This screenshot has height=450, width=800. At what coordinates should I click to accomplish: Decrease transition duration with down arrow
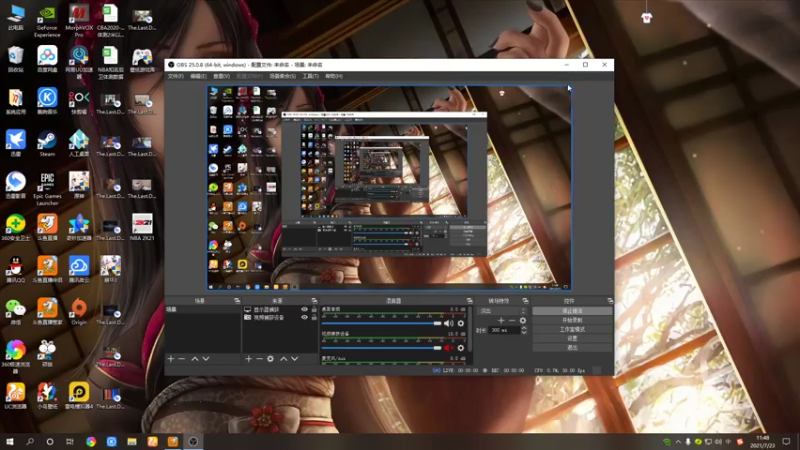point(523,333)
